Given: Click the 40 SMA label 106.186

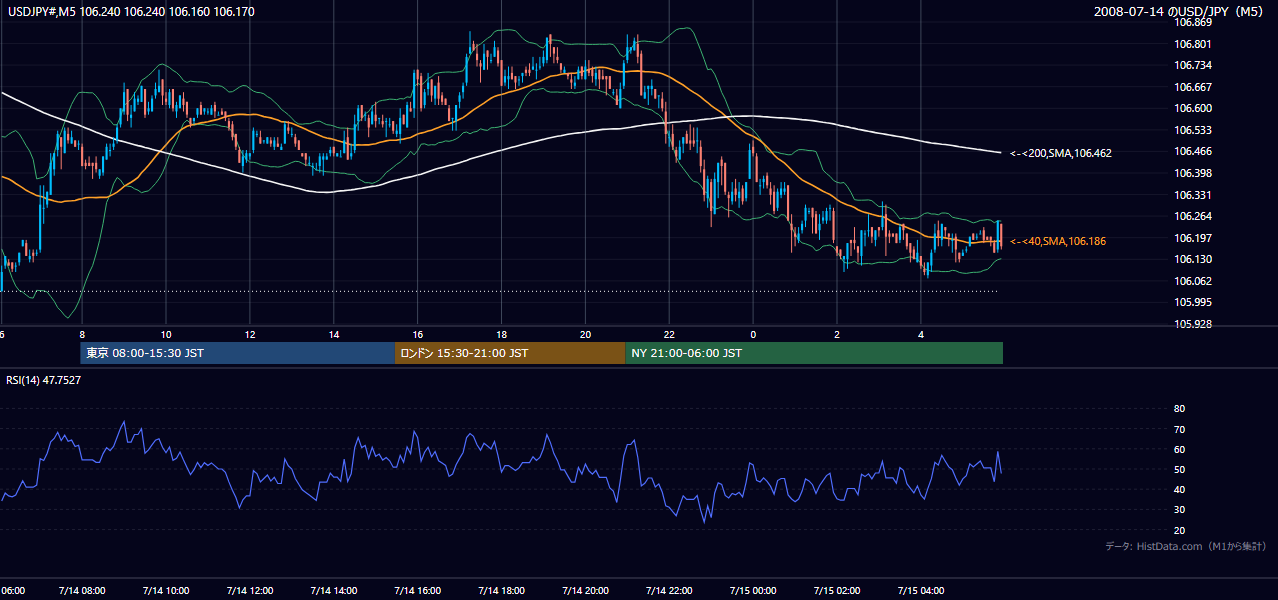Looking at the screenshot, I should point(1058,241).
